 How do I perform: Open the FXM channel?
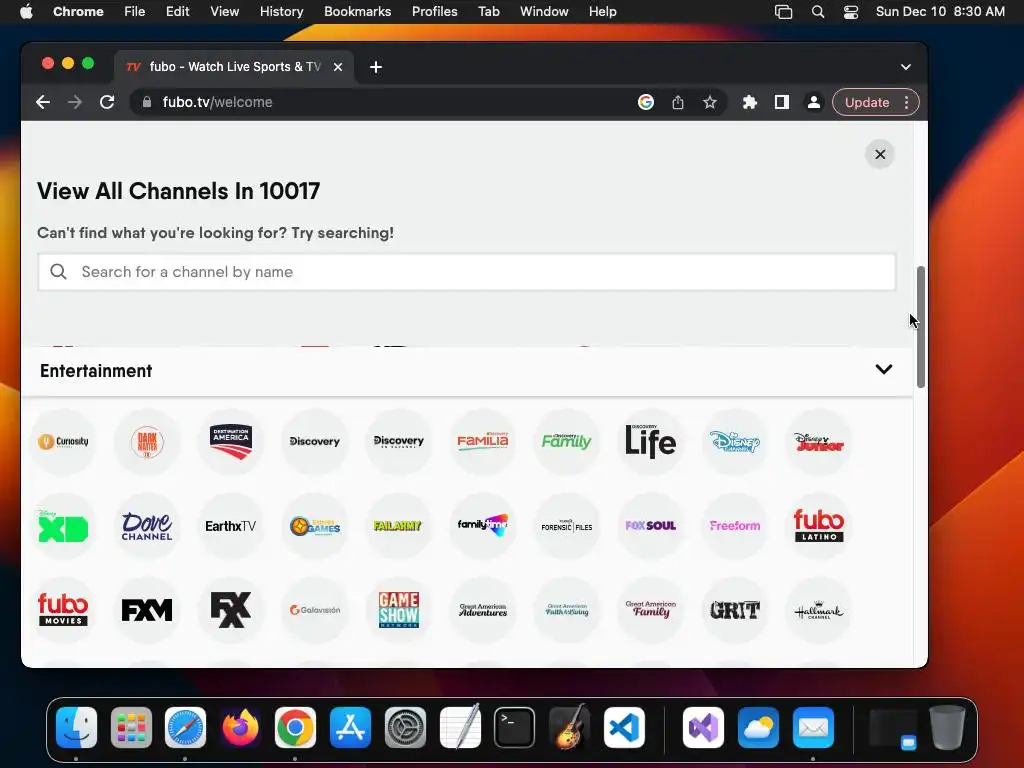point(147,610)
